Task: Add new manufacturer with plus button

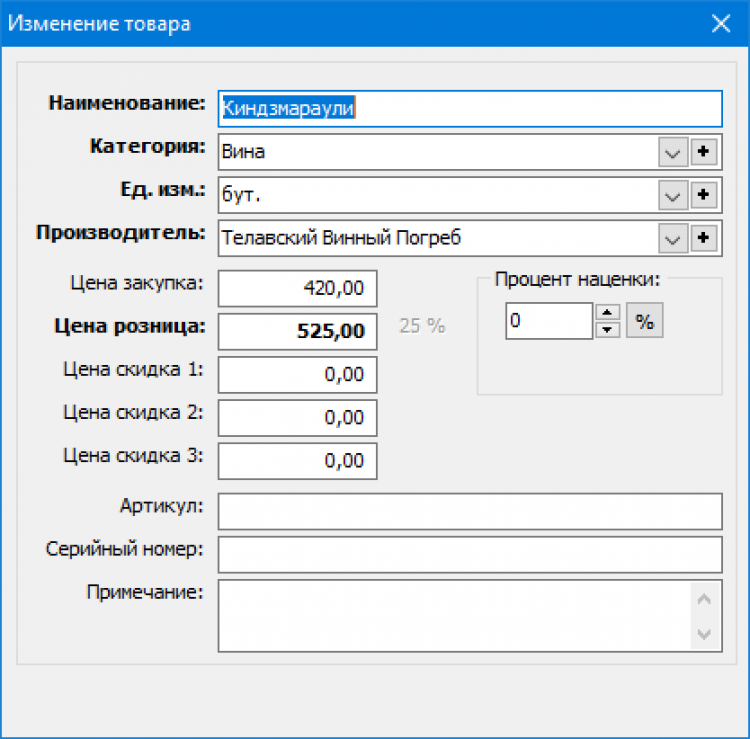Action: (x=703, y=238)
